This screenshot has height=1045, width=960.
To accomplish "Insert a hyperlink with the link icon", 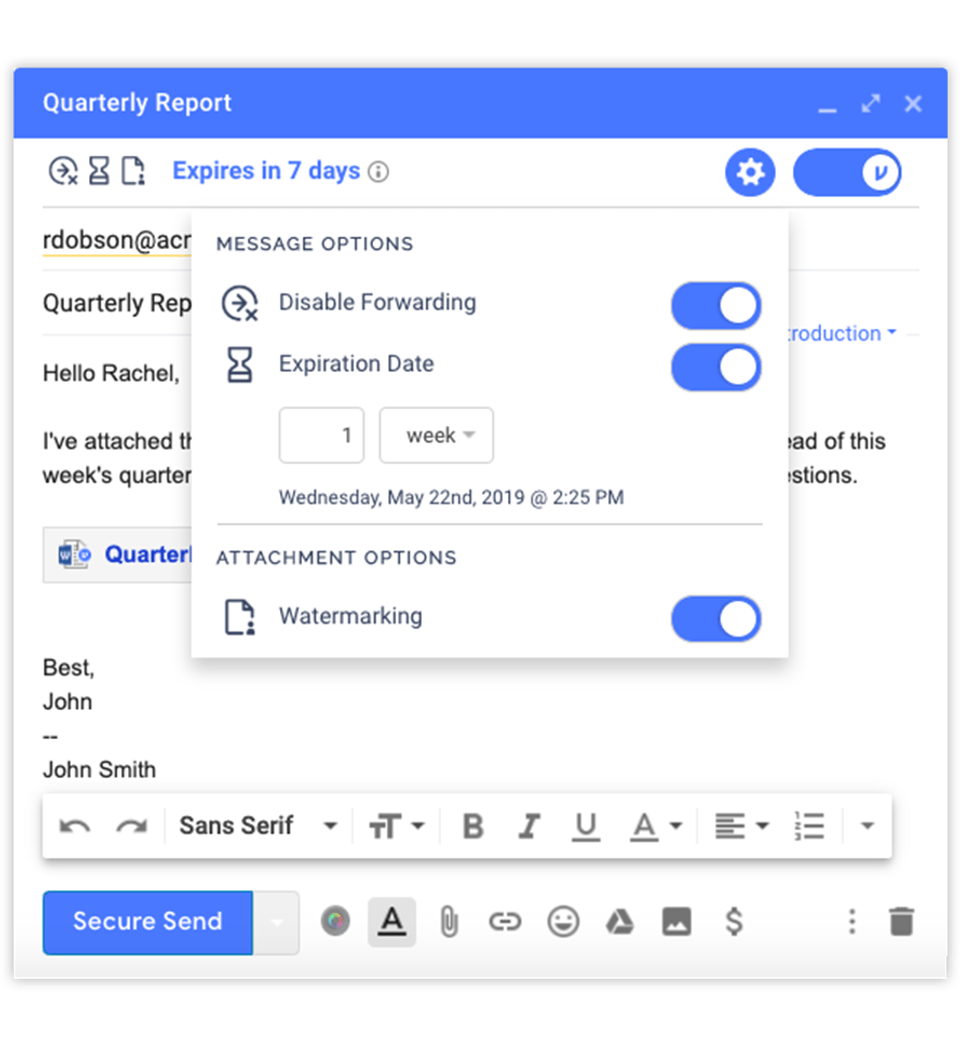I will [505, 922].
